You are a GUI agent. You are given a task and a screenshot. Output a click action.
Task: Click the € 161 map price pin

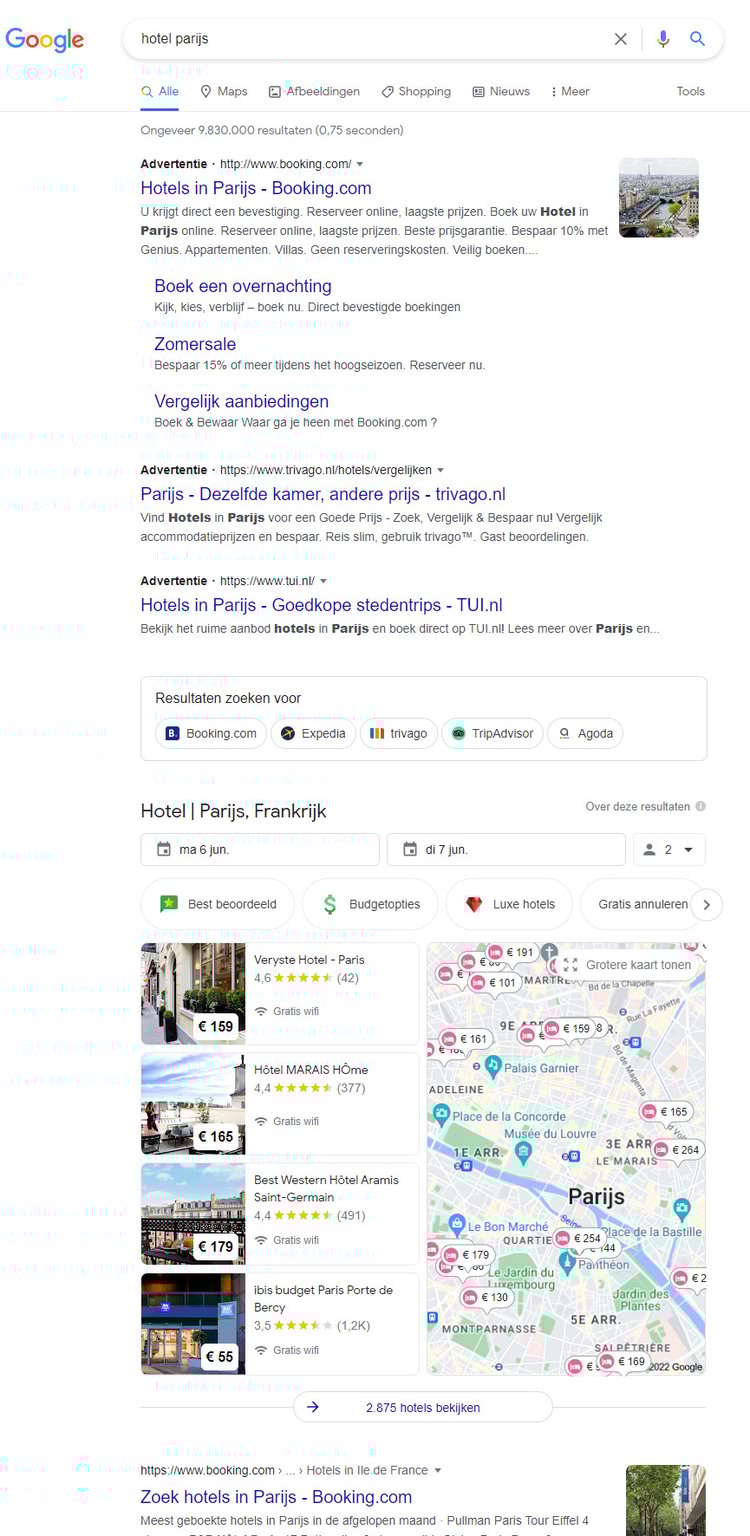(x=466, y=1039)
